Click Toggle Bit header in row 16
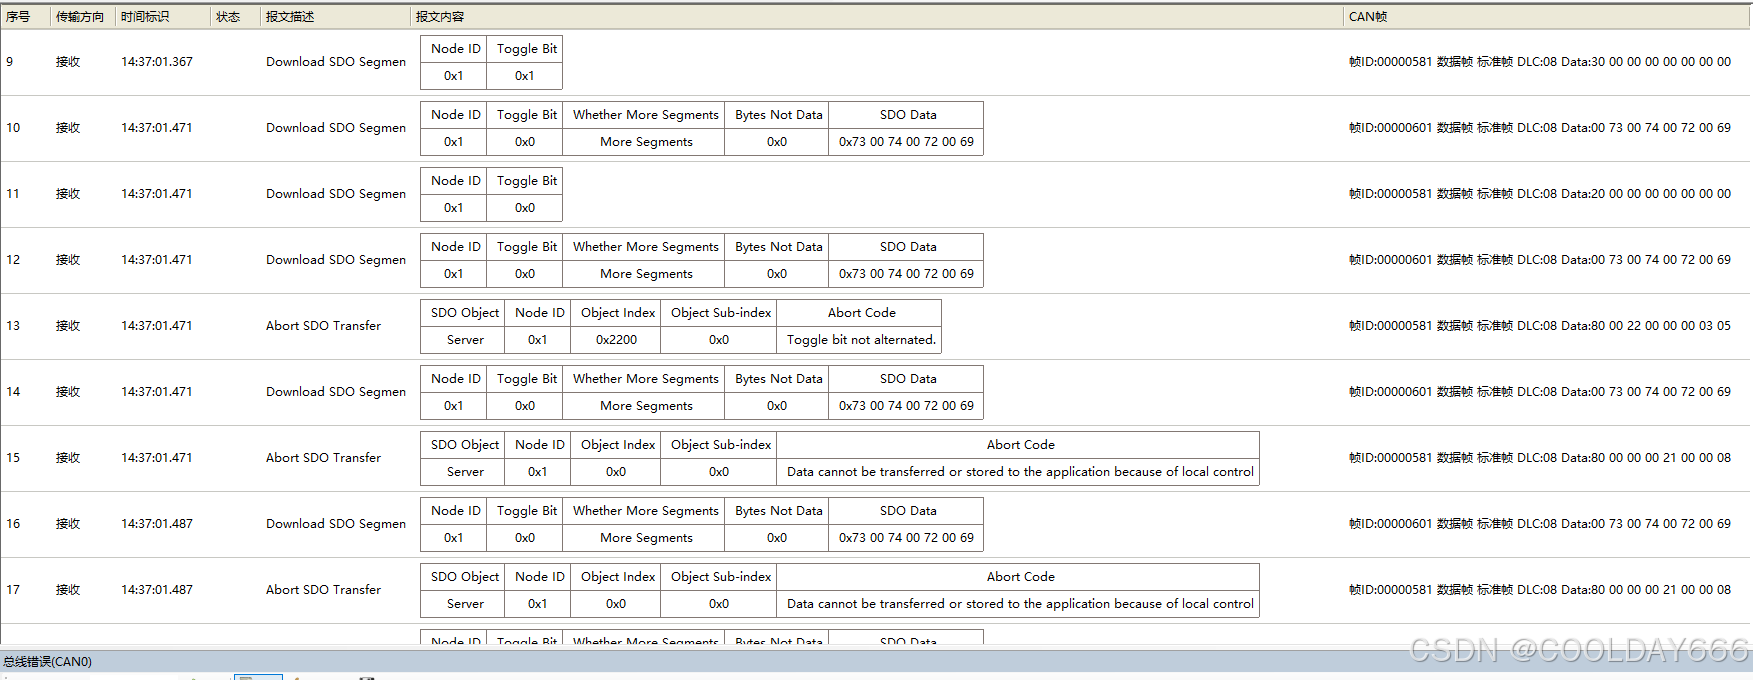Screen dimensions: 1753x680 pos(527,511)
